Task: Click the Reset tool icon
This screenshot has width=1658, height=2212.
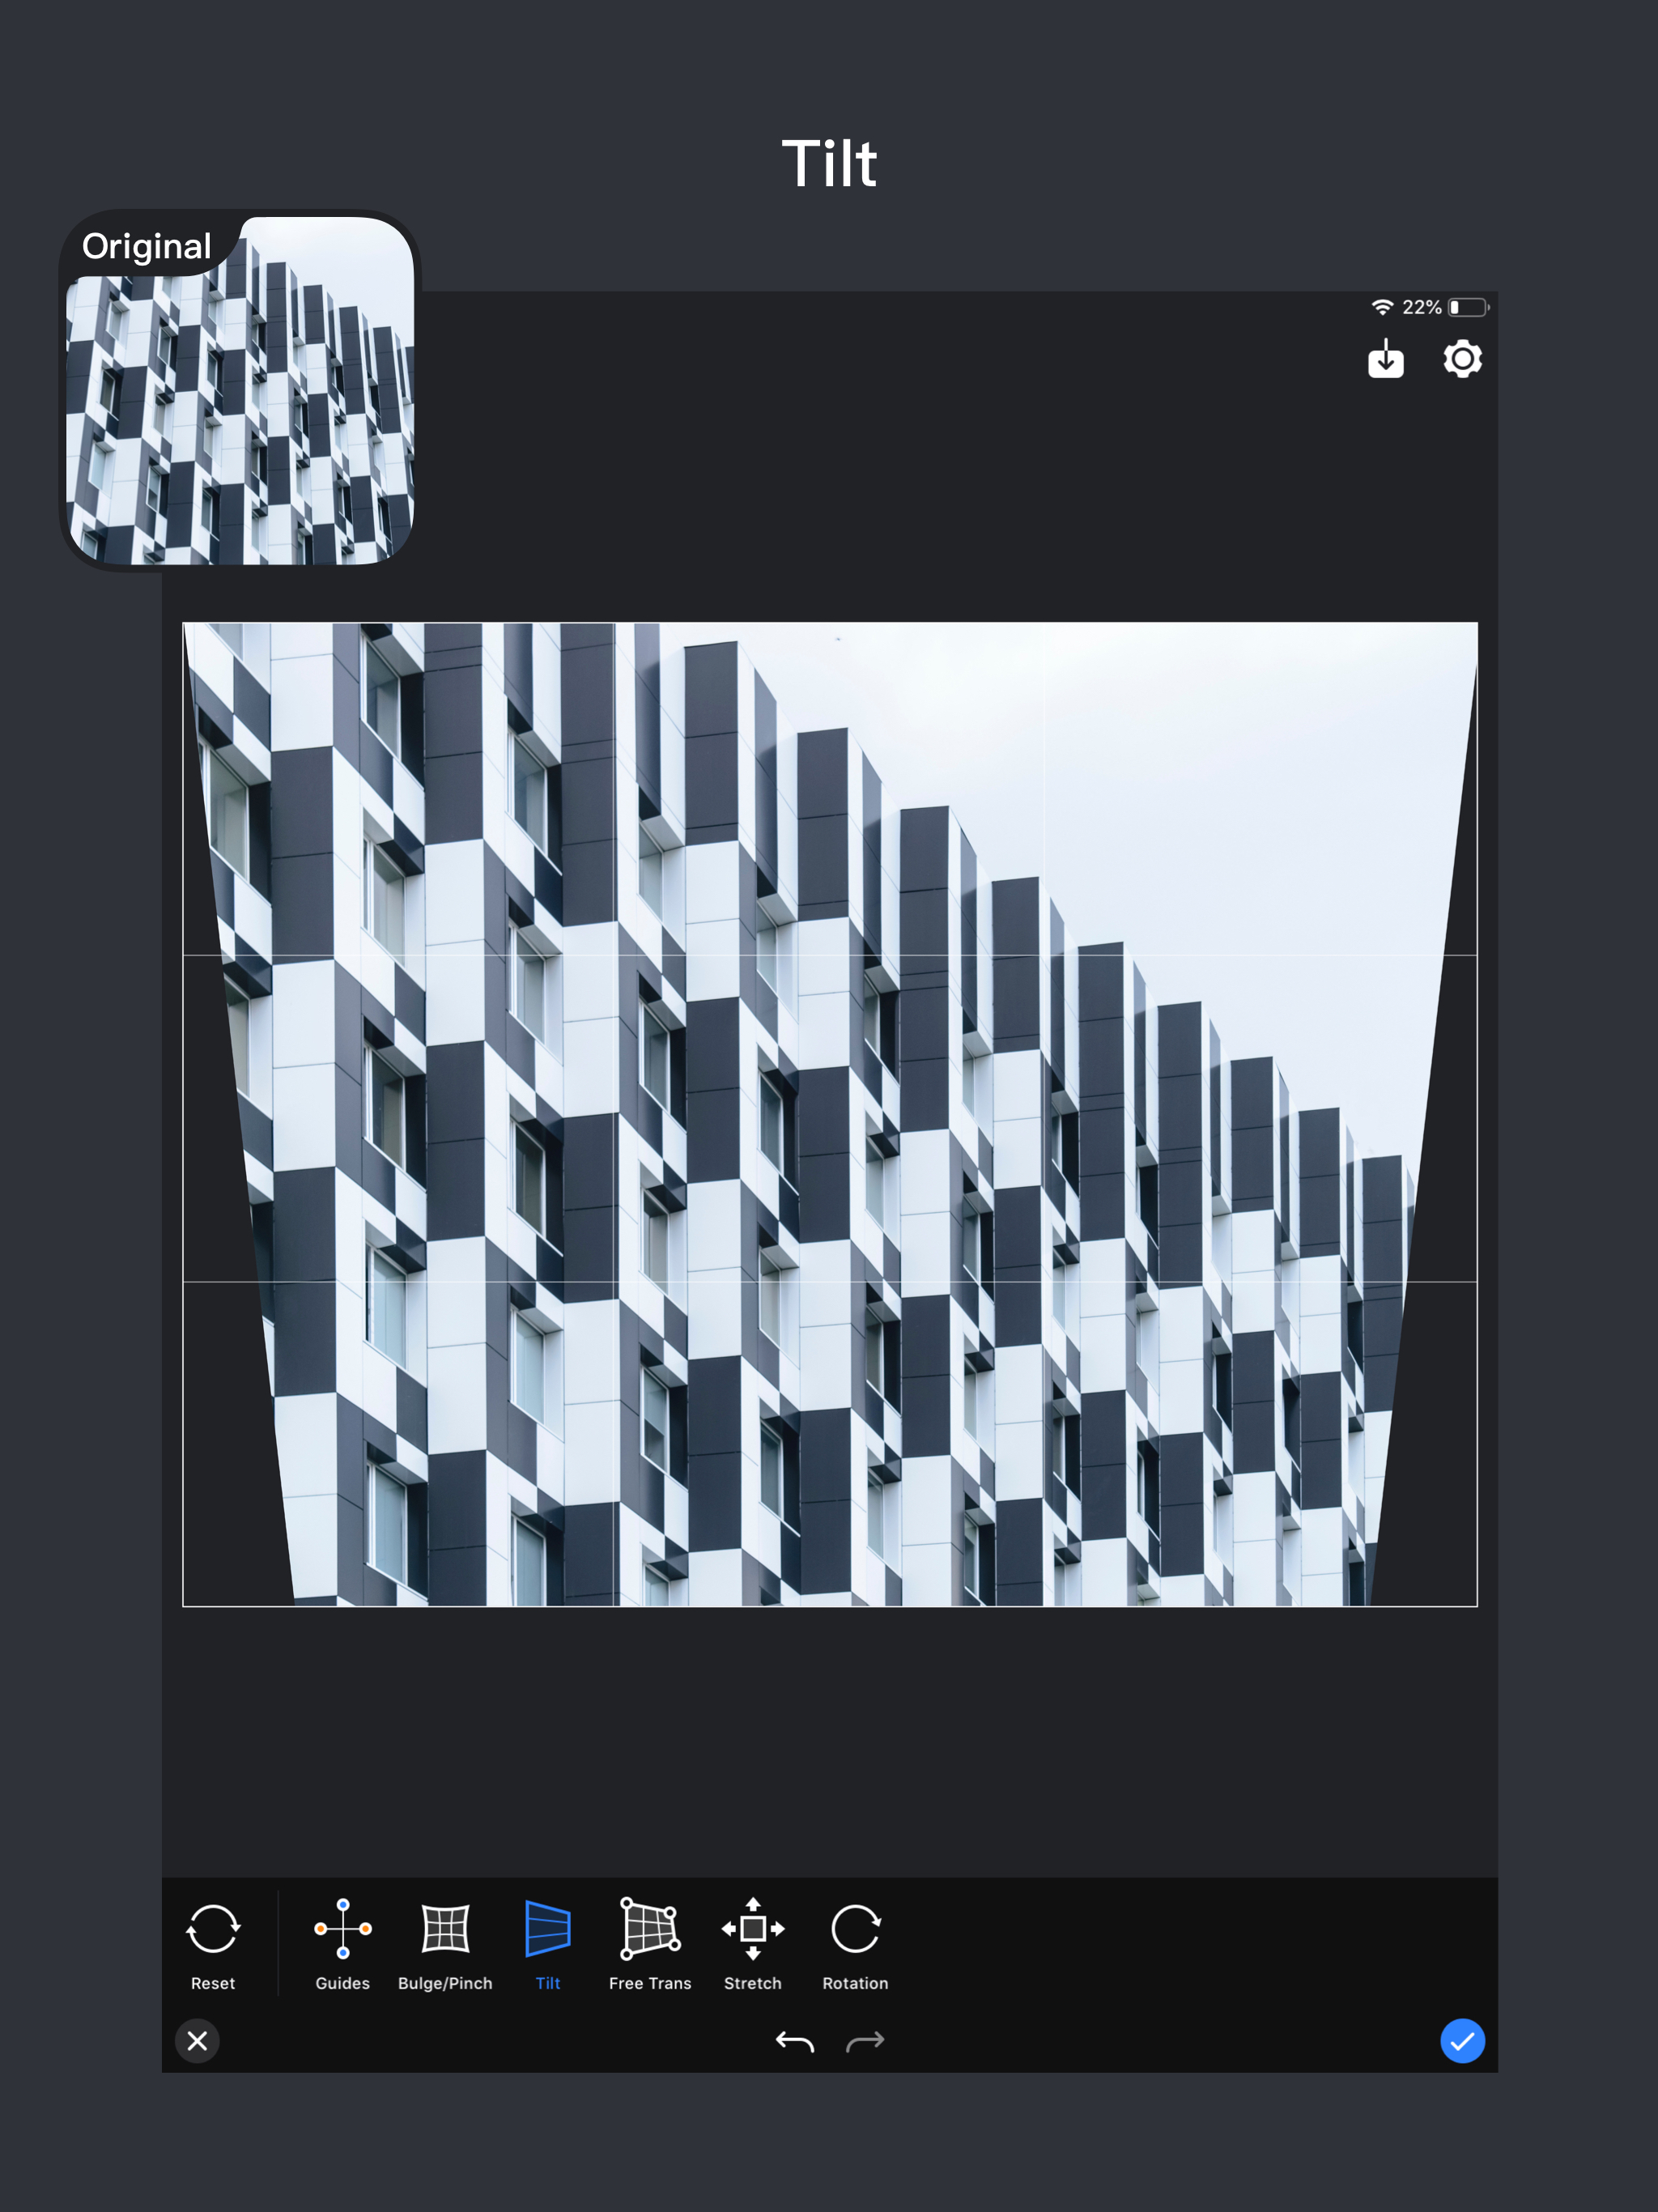Action: pyautogui.click(x=213, y=1929)
